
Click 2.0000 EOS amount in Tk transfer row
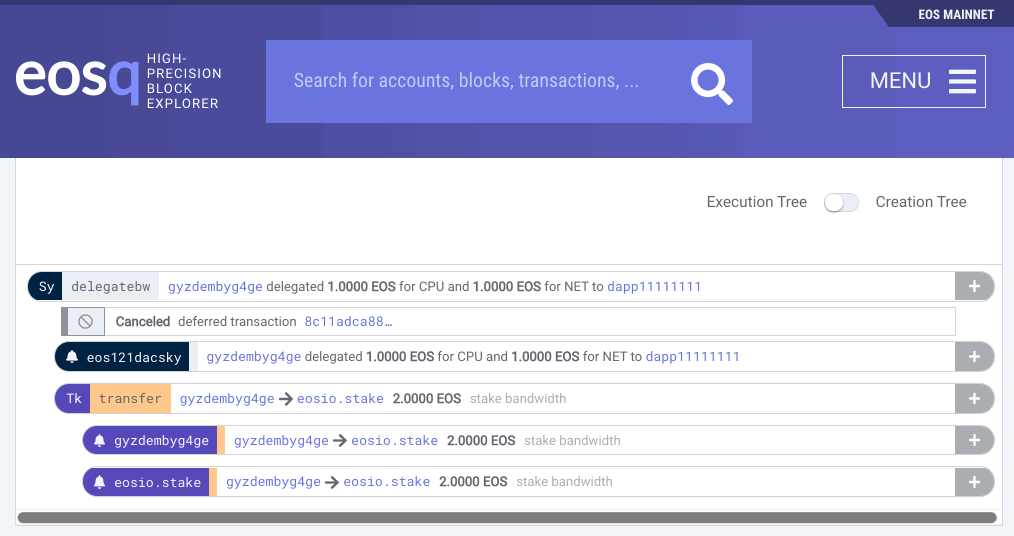tap(427, 398)
